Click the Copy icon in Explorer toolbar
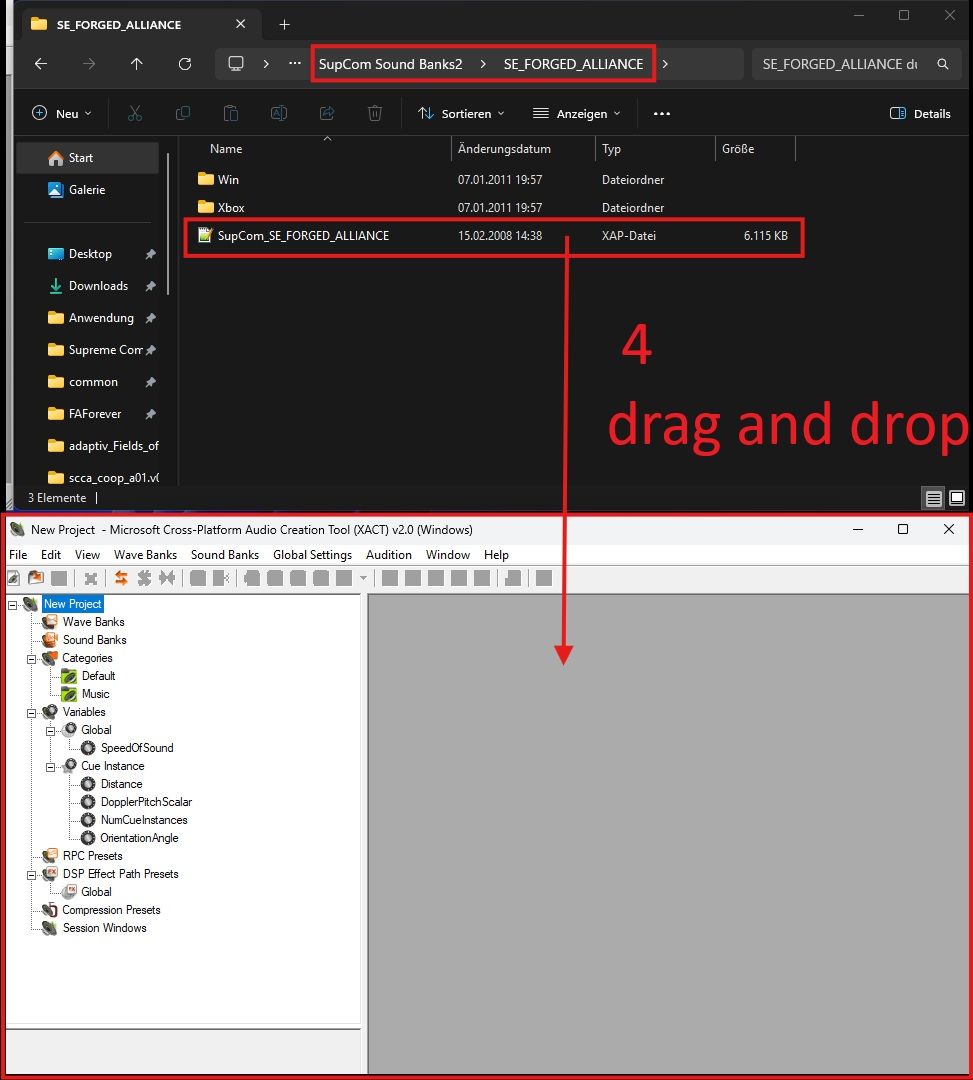 click(182, 114)
